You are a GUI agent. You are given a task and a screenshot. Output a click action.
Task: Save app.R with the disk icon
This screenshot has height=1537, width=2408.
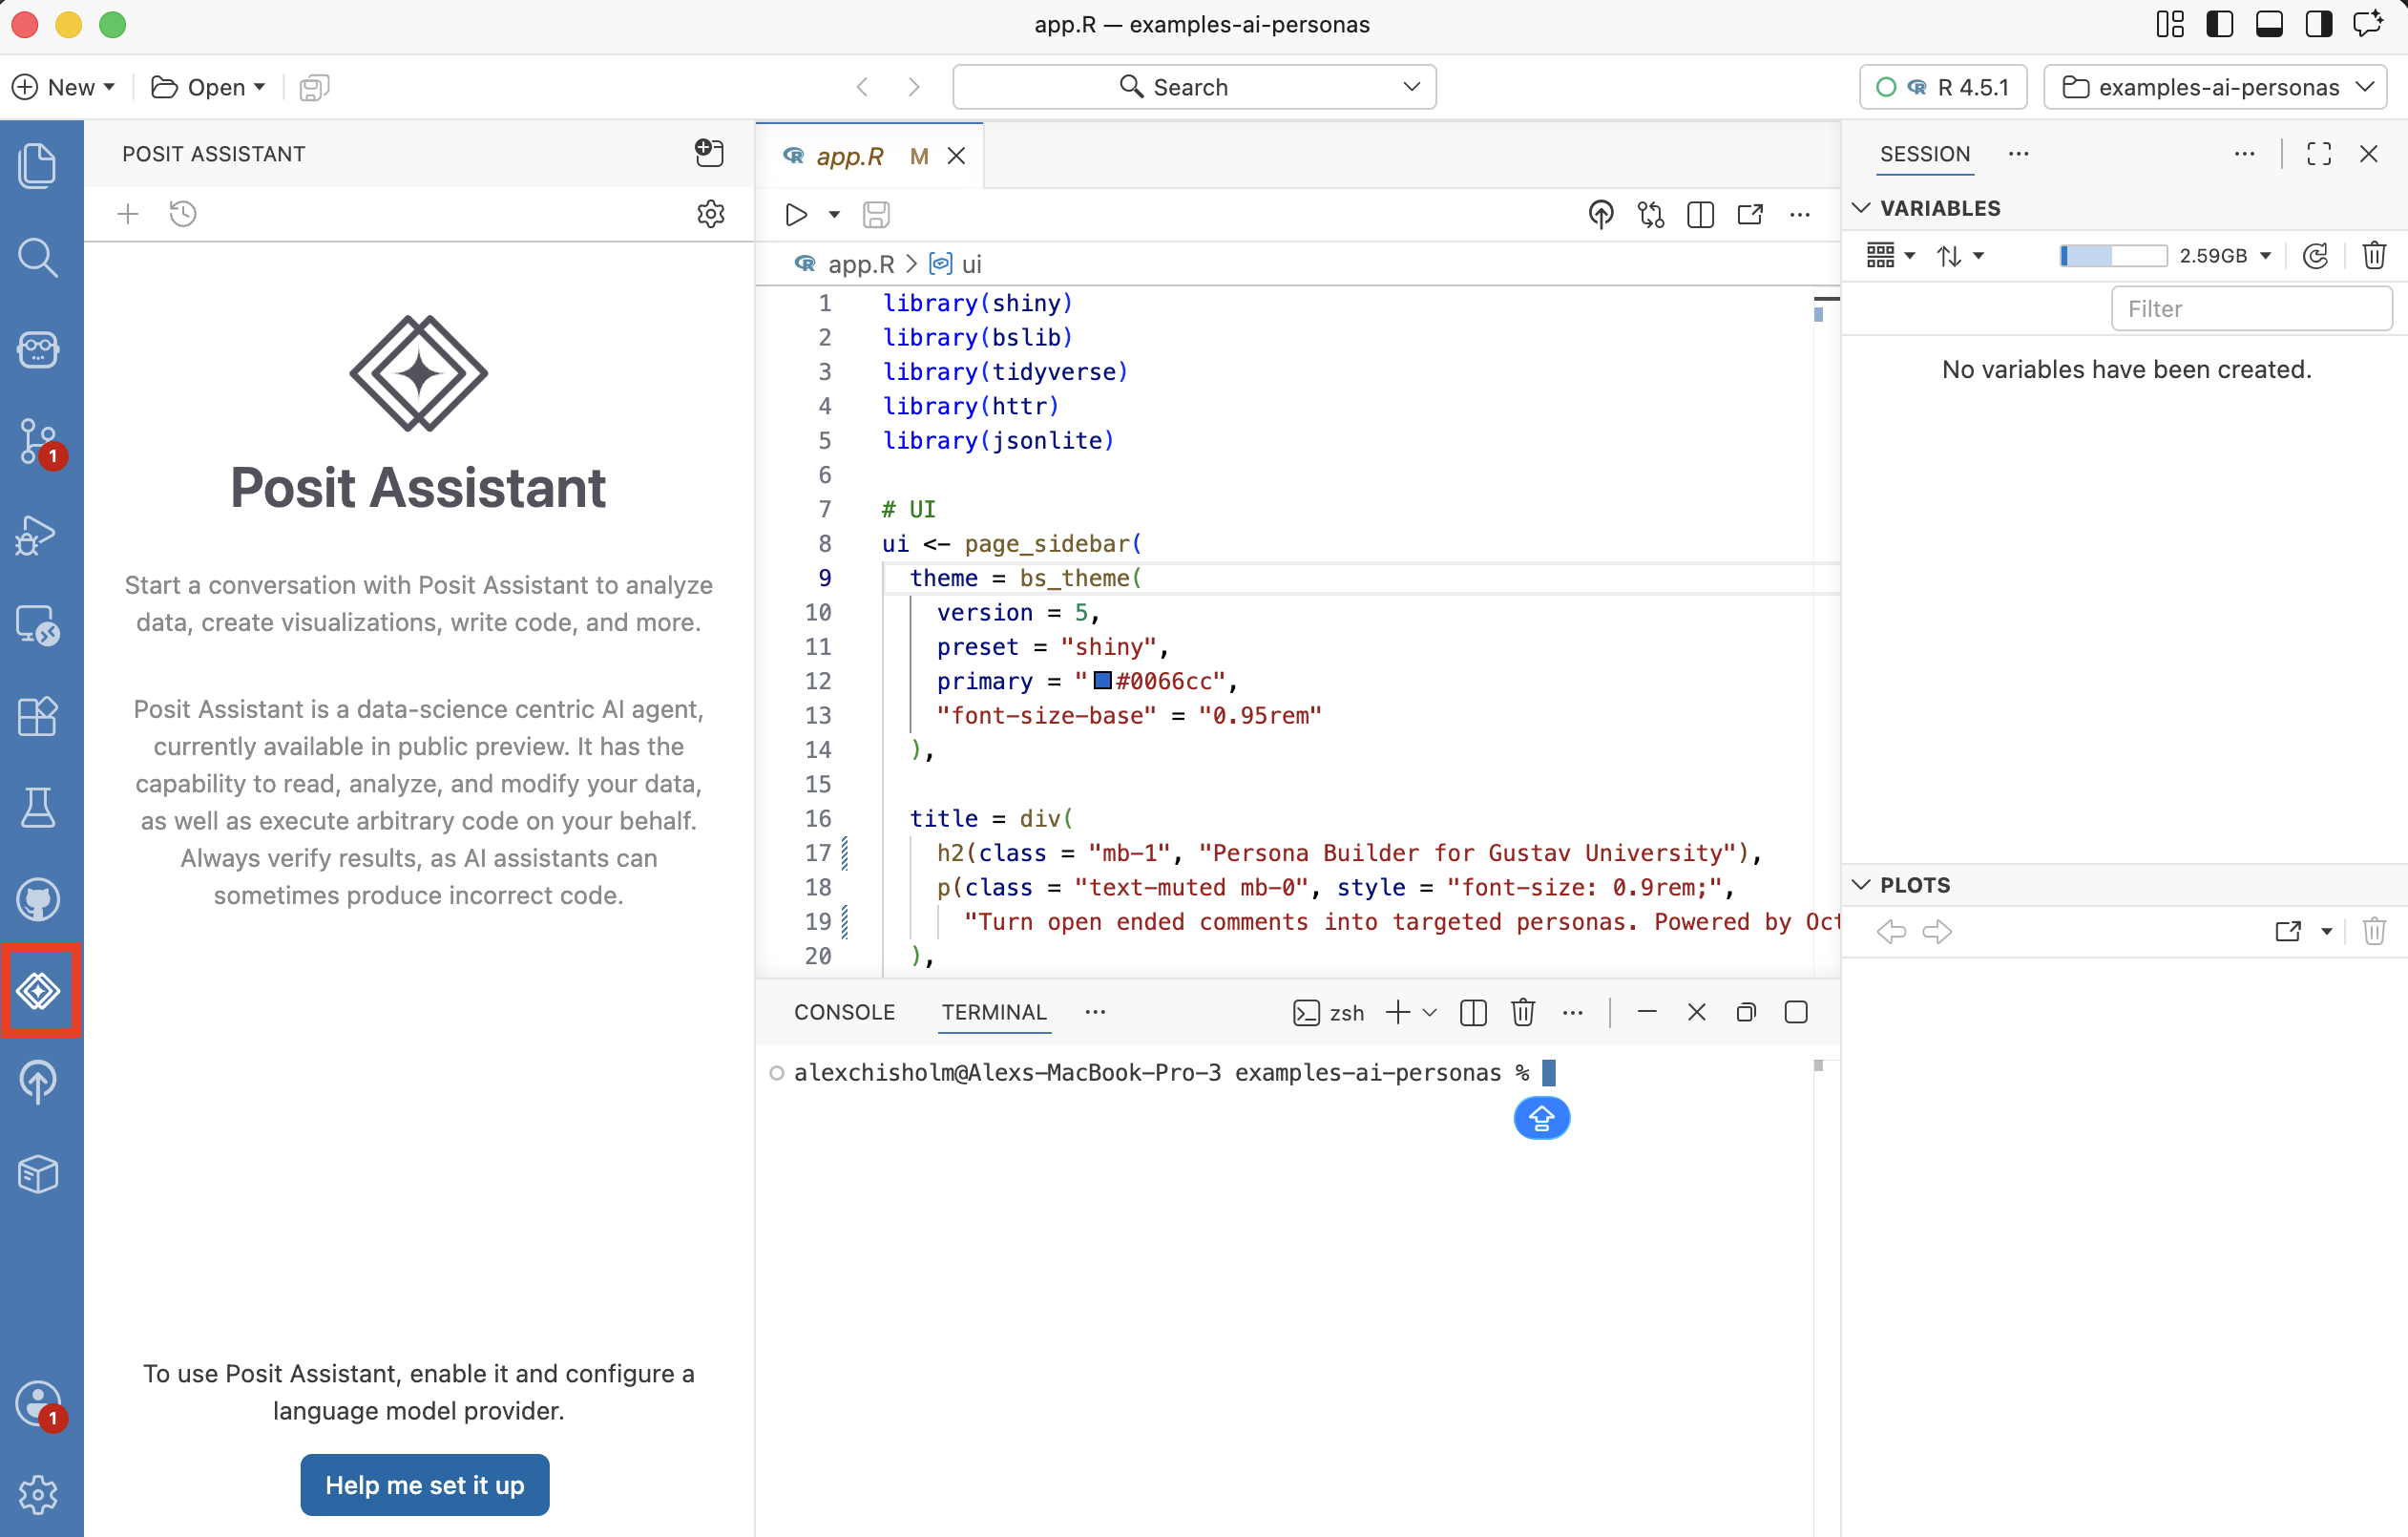coord(877,215)
